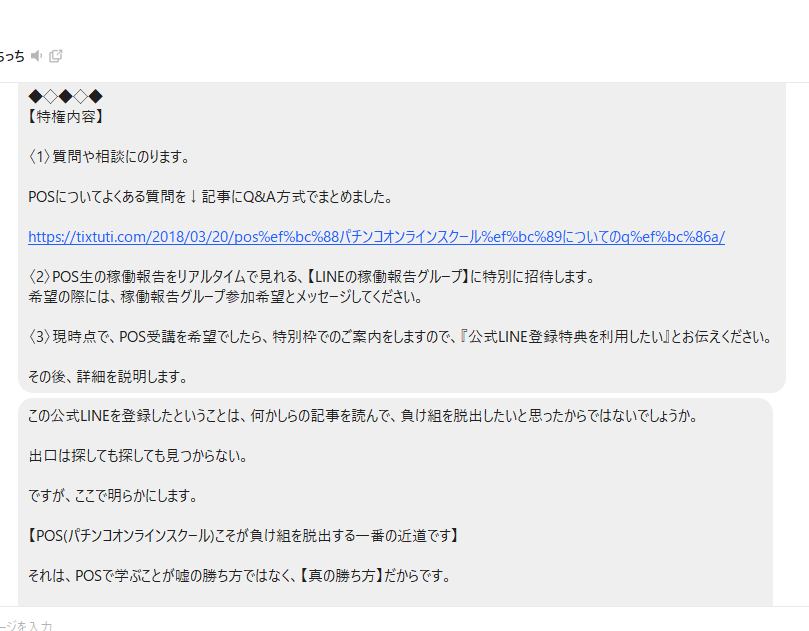Click the line about 【LINEの稼働報告グループ】 invitation

pos(312,277)
